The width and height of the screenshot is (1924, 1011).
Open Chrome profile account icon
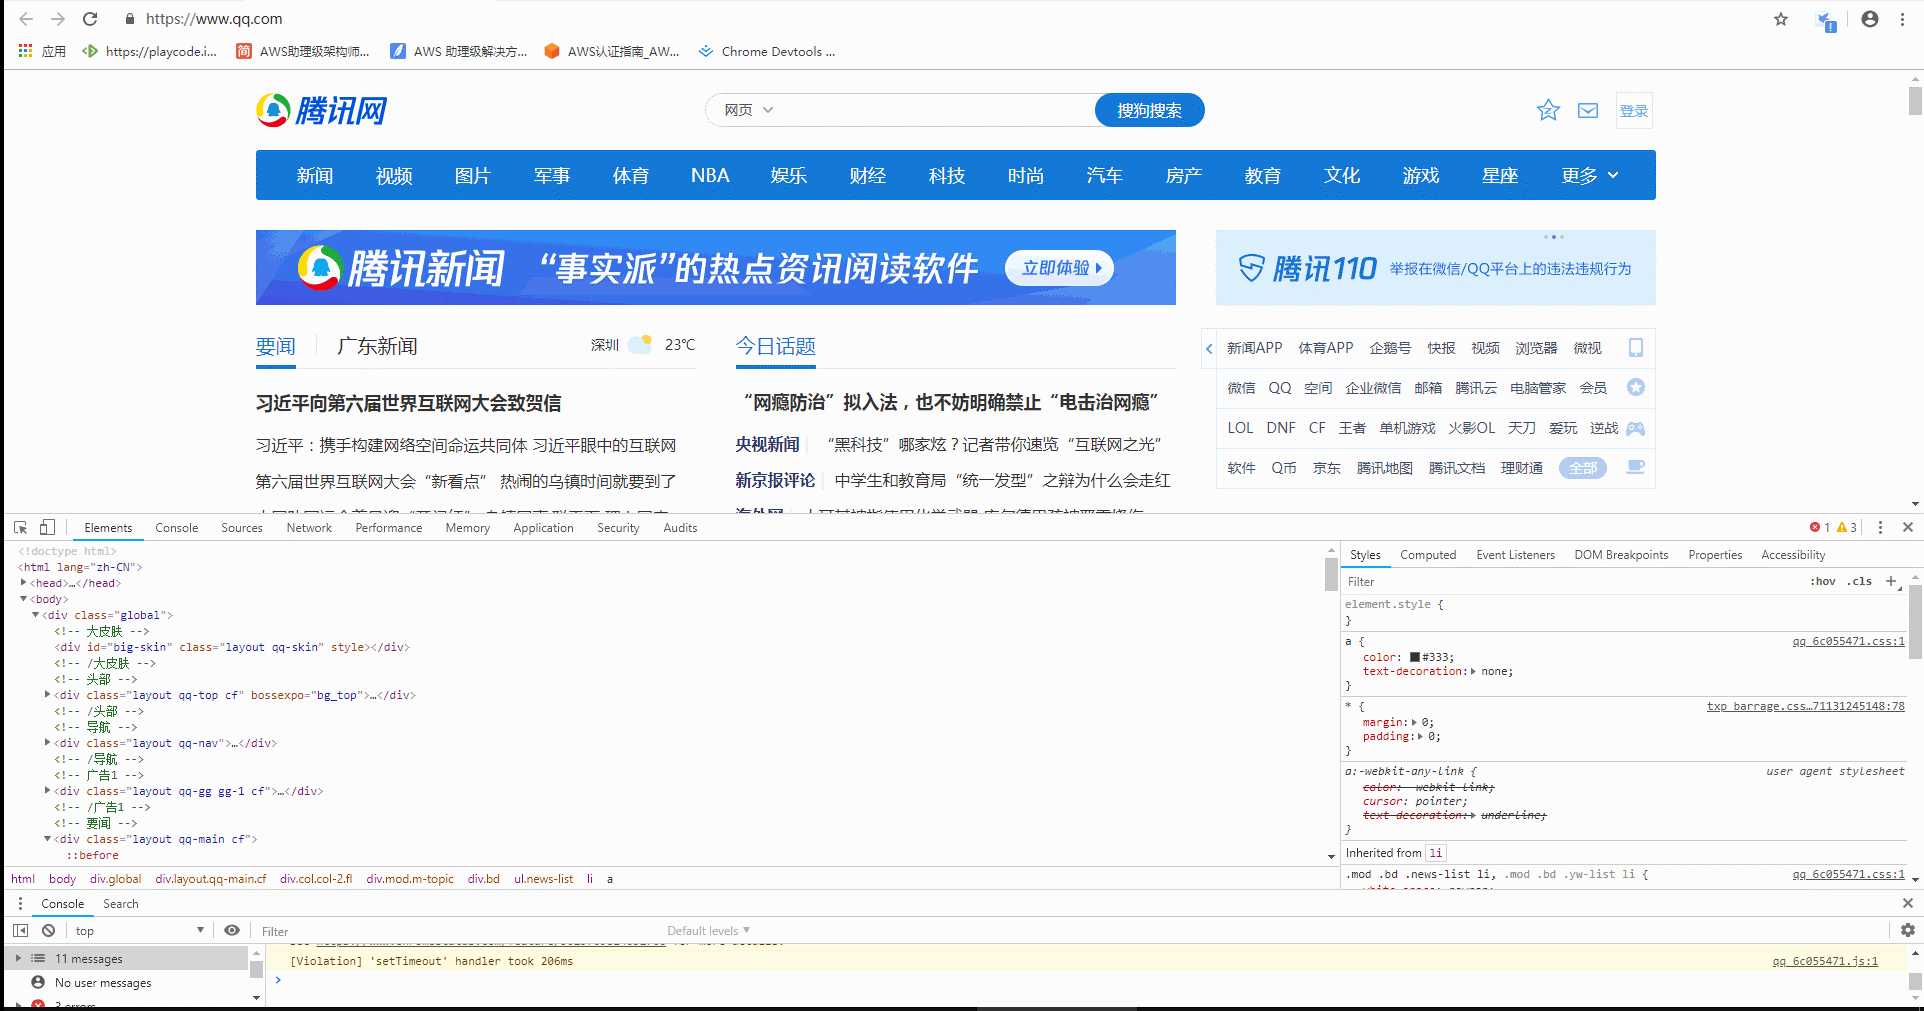coord(1870,19)
